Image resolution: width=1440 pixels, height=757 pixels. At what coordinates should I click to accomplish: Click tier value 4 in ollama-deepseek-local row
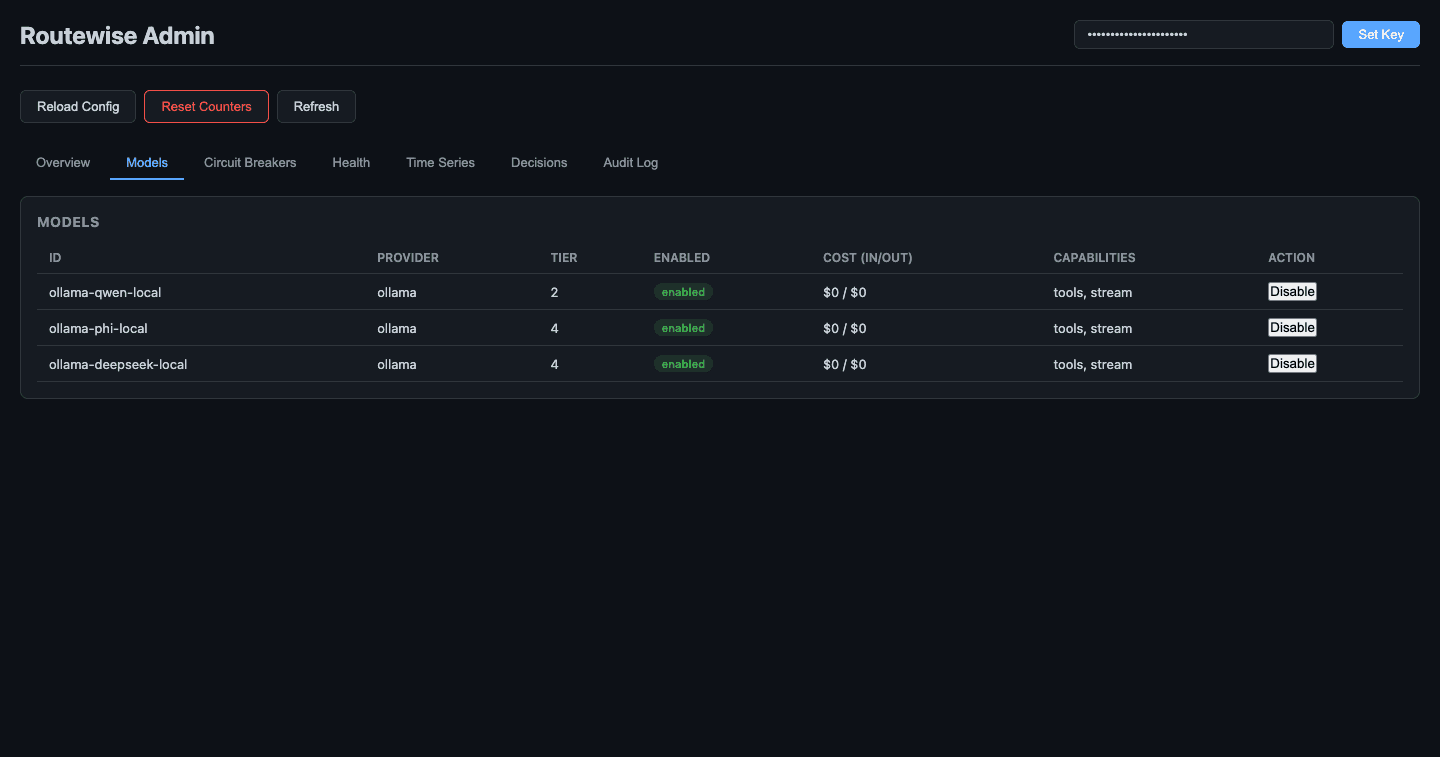(x=554, y=364)
